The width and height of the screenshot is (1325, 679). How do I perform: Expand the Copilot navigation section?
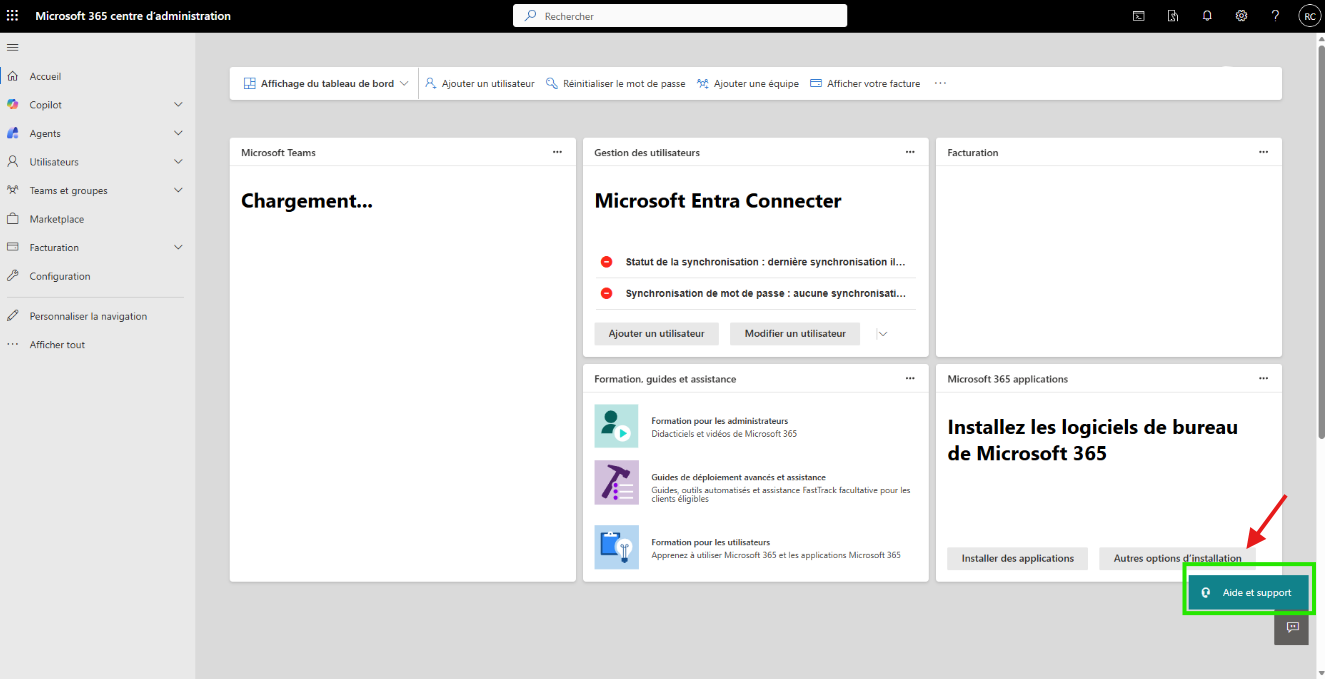coord(179,104)
